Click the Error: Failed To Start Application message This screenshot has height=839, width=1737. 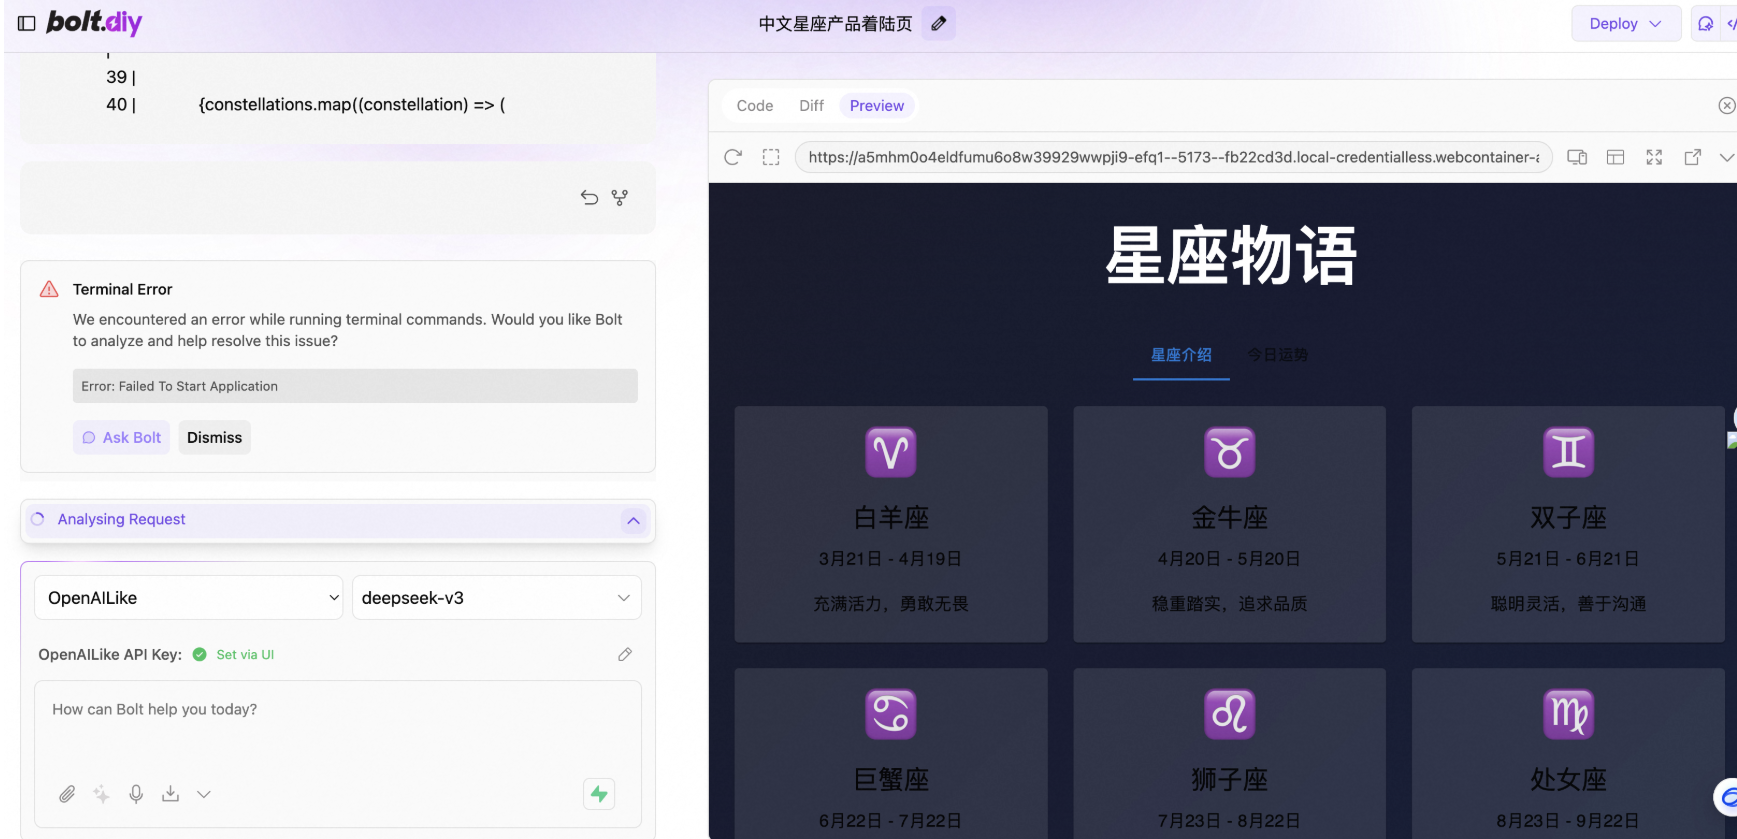(355, 386)
